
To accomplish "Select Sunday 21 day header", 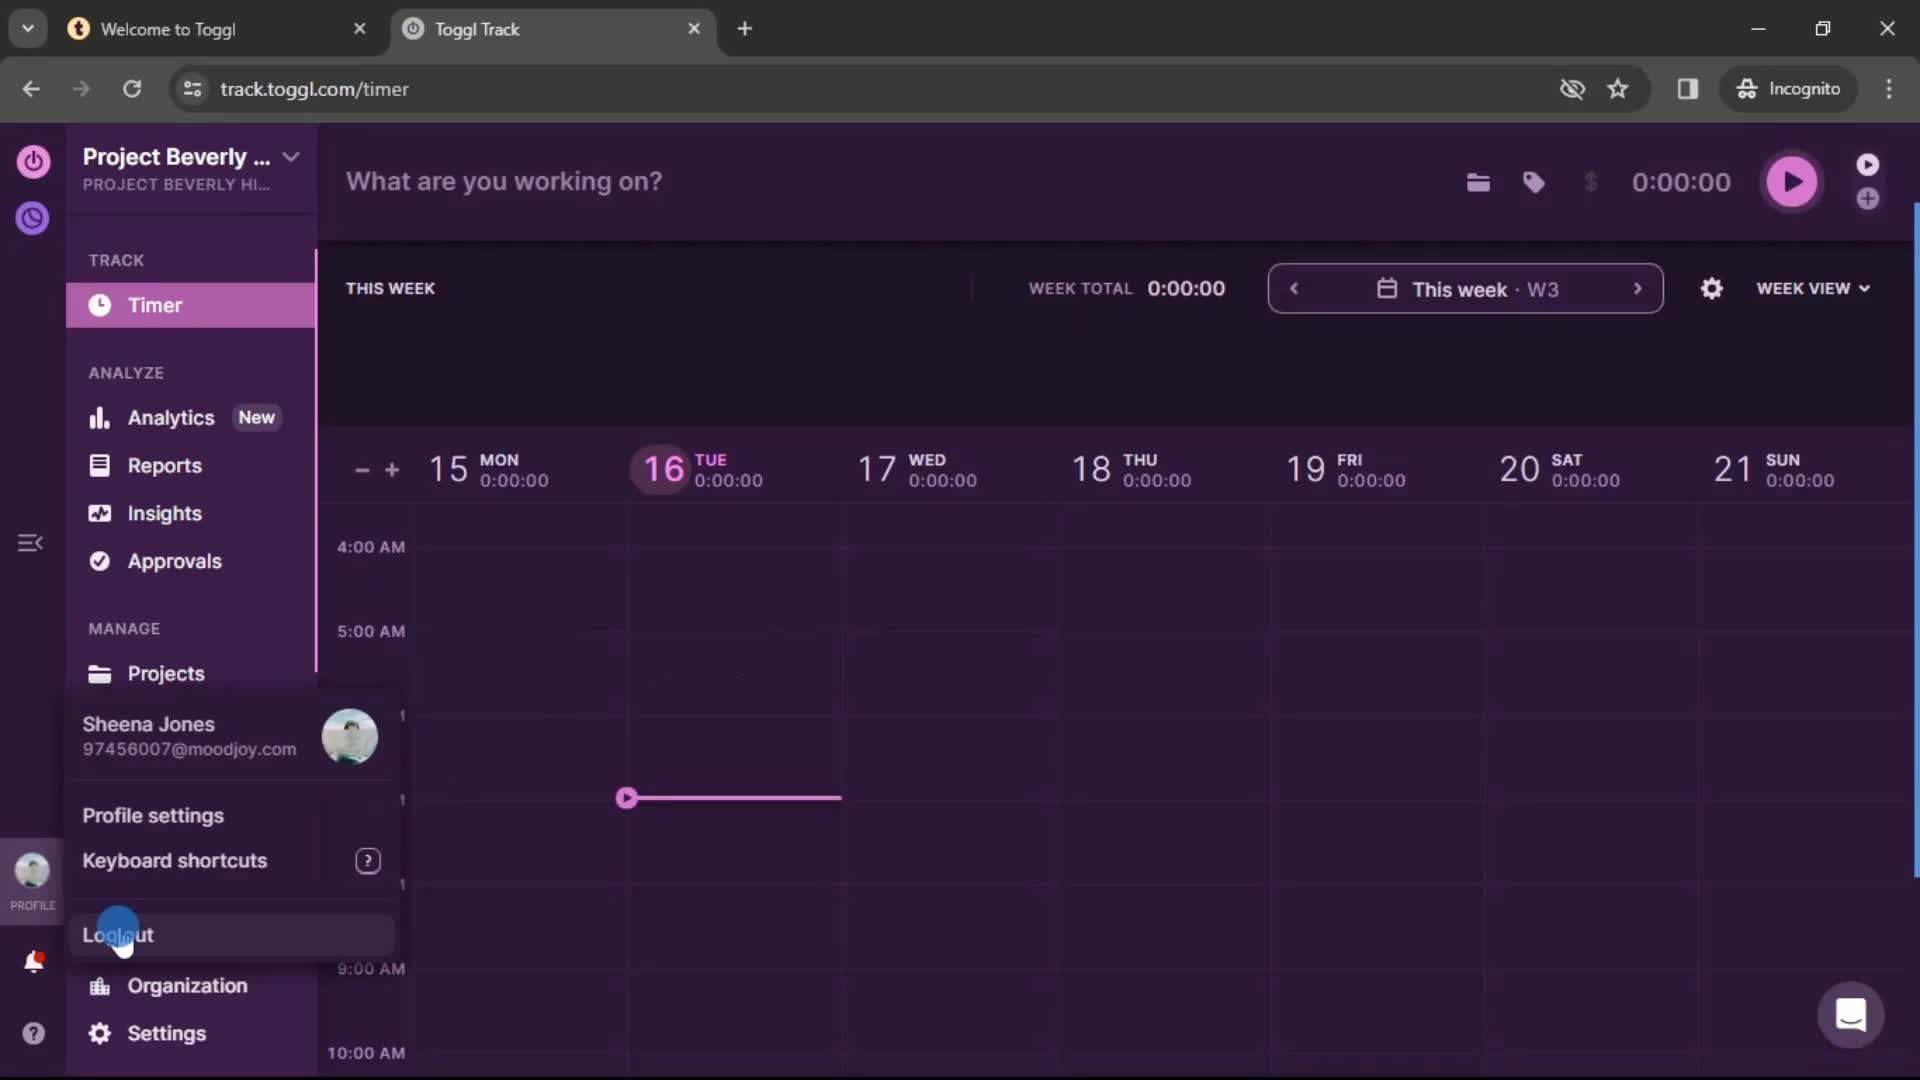I will (1774, 469).
